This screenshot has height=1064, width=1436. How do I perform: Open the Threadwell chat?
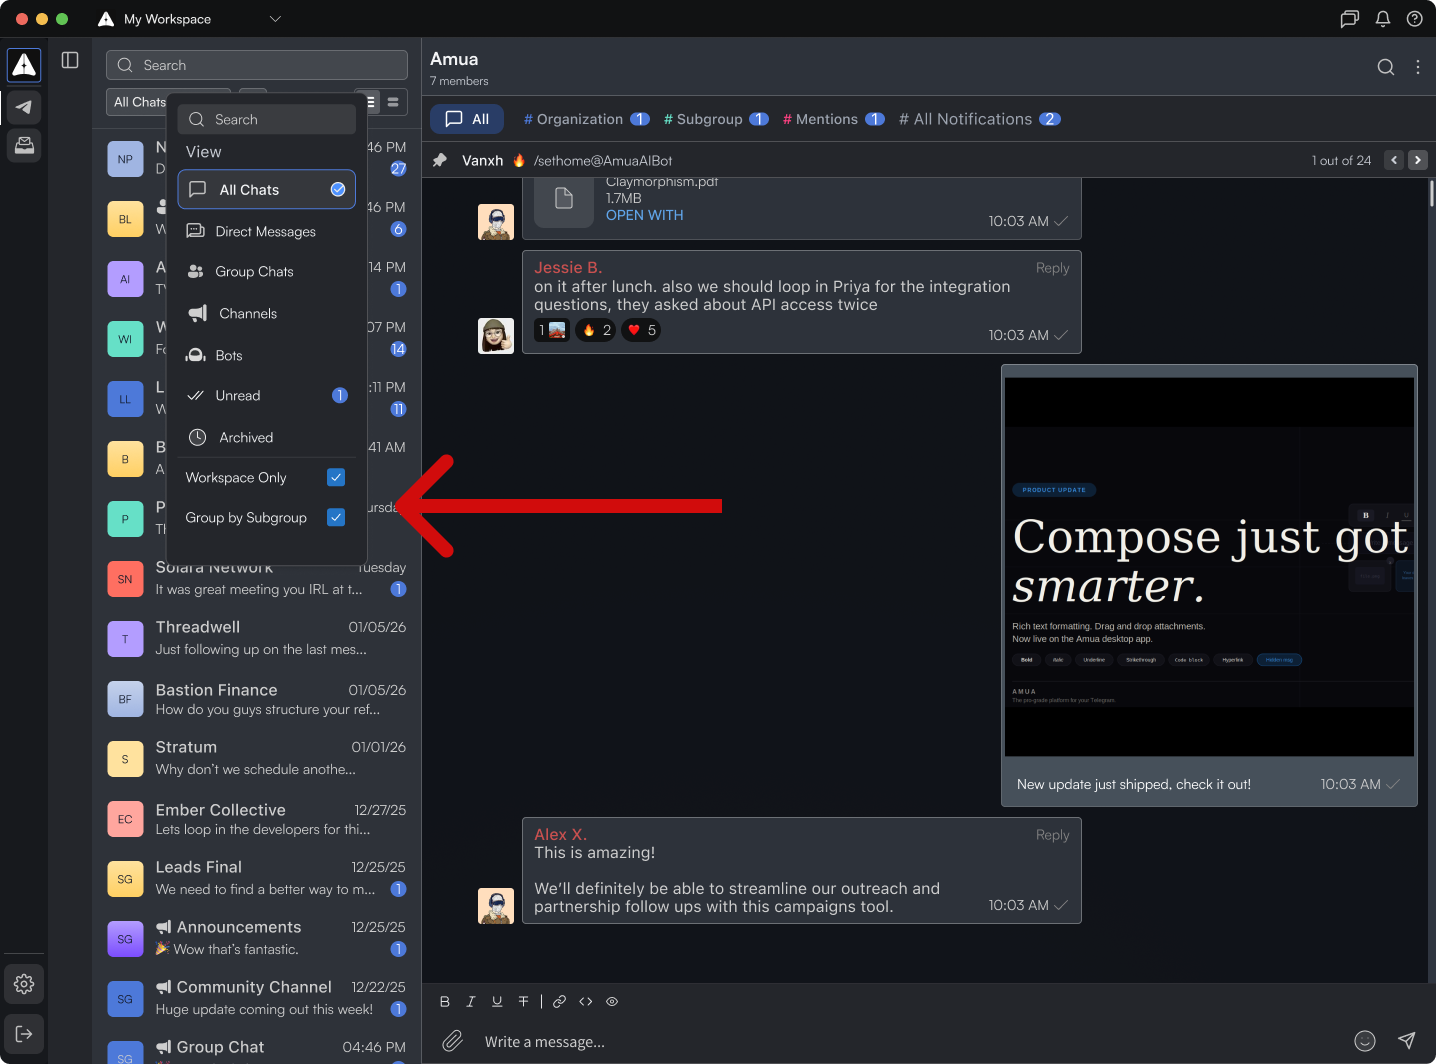257,638
